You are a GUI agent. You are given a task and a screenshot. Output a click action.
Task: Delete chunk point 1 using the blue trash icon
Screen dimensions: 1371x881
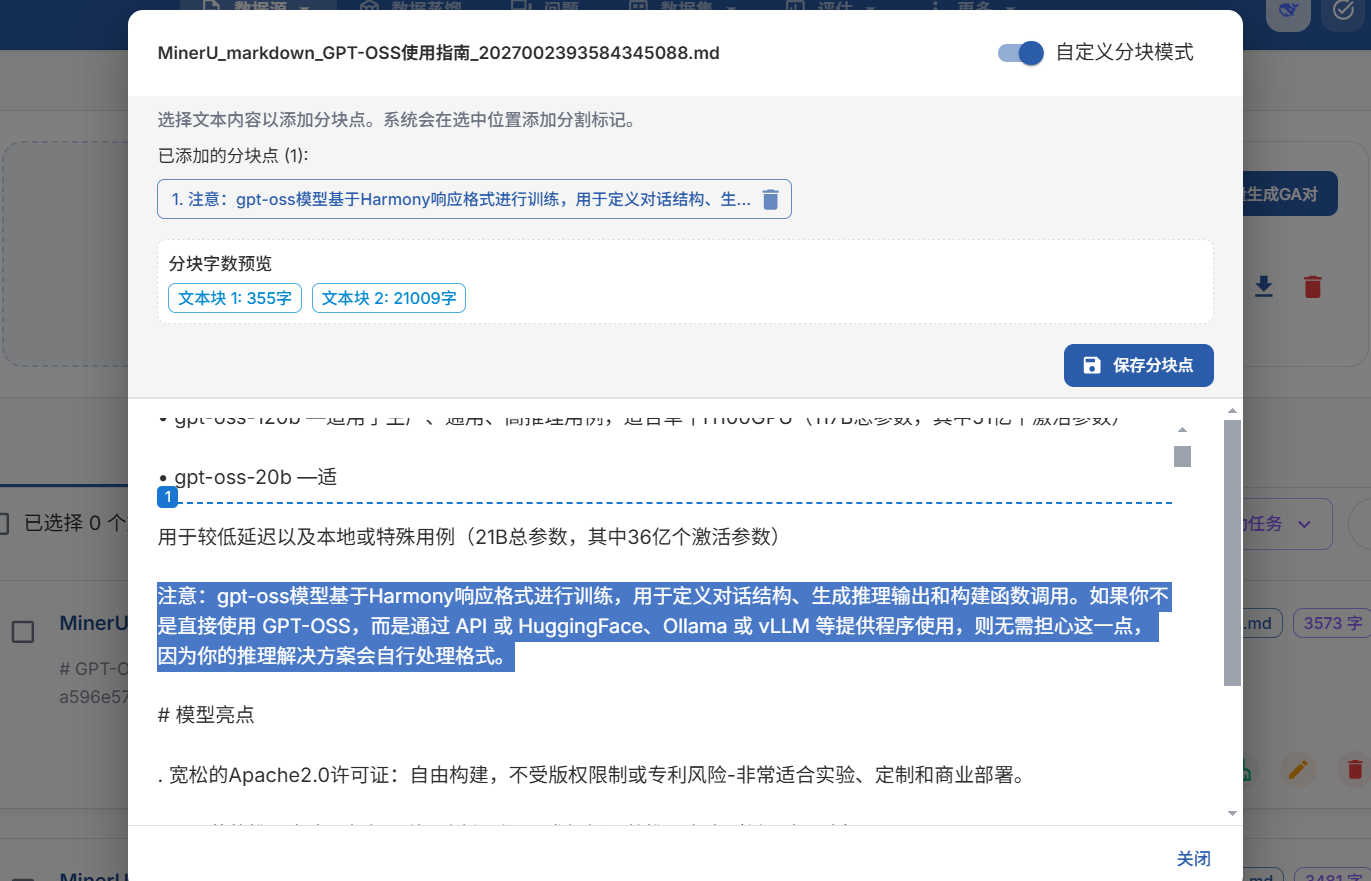tap(770, 199)
